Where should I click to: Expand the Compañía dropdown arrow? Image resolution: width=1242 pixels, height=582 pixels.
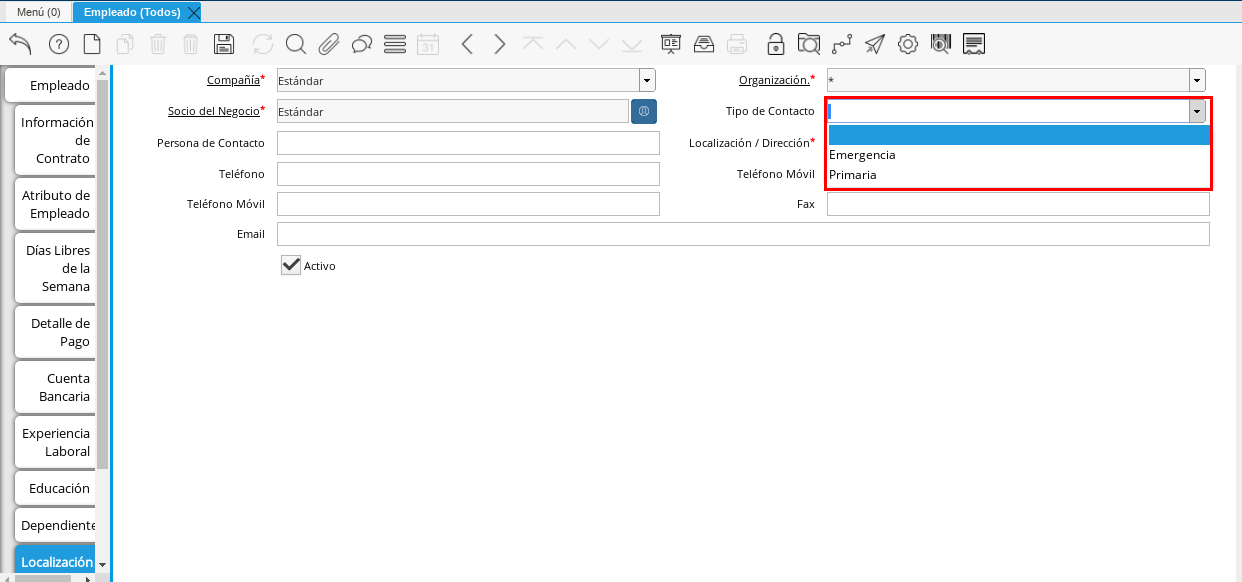pos(647,80)
